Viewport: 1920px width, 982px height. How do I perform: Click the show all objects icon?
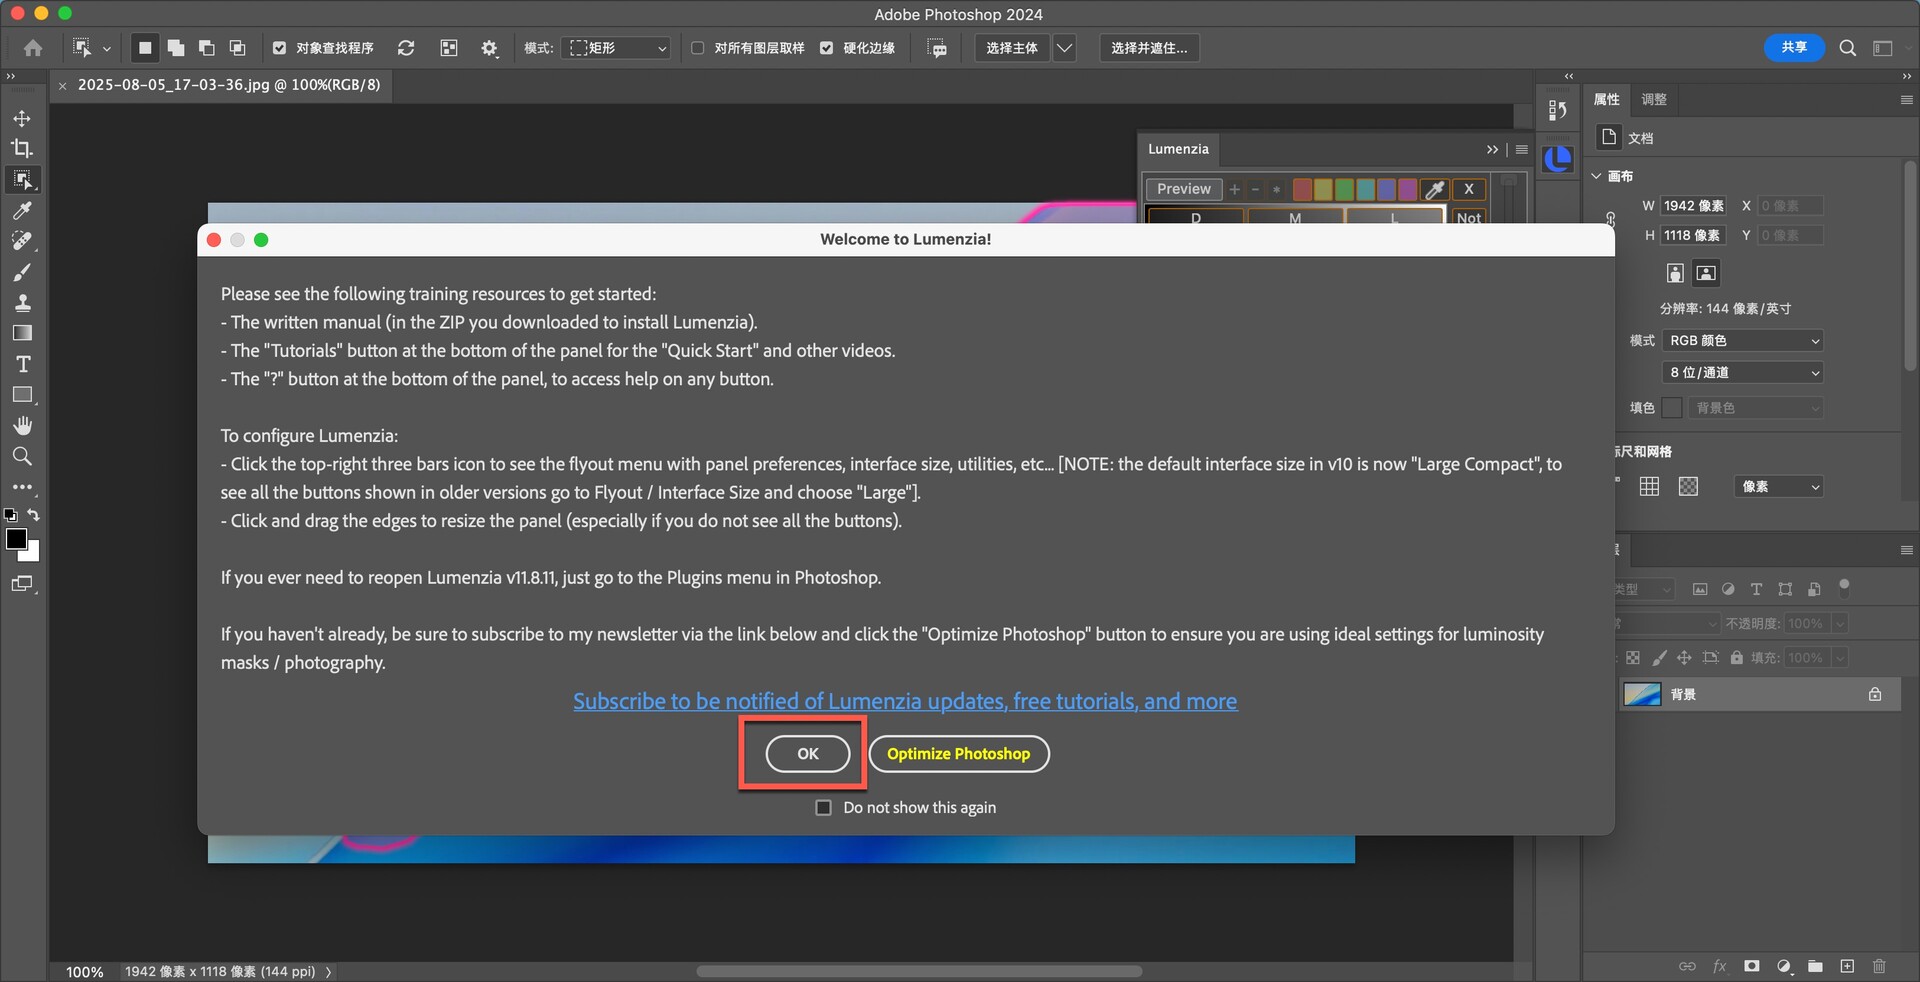coord(449,48)
